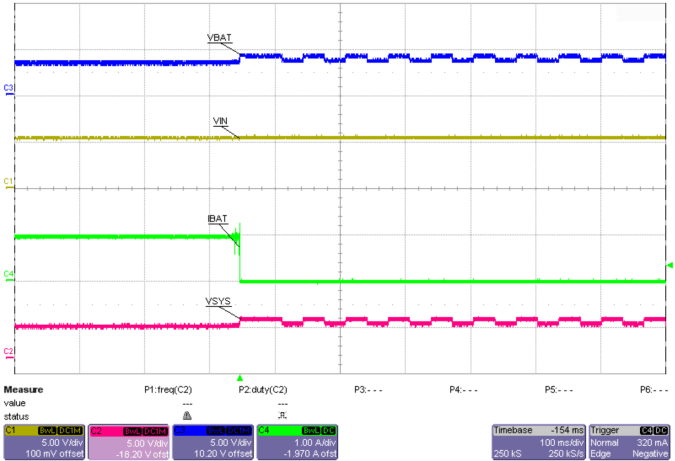Click the P1 warning status icon

point(187,416)
